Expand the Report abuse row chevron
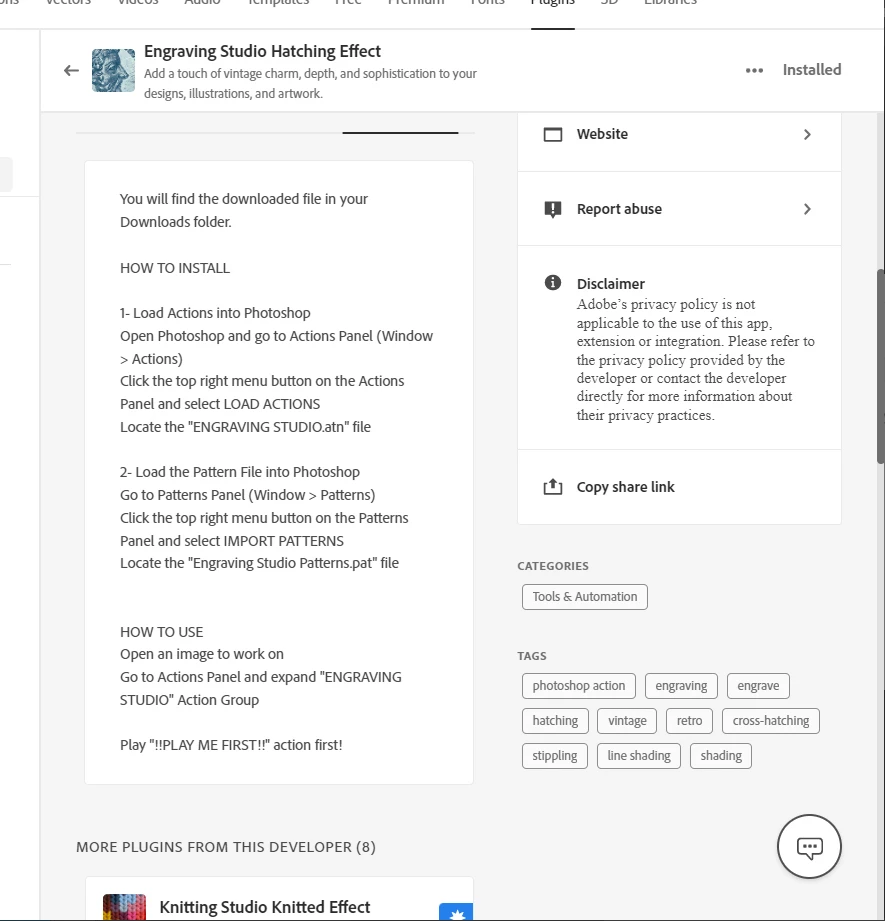885x921 pixels. click(807, 209)
